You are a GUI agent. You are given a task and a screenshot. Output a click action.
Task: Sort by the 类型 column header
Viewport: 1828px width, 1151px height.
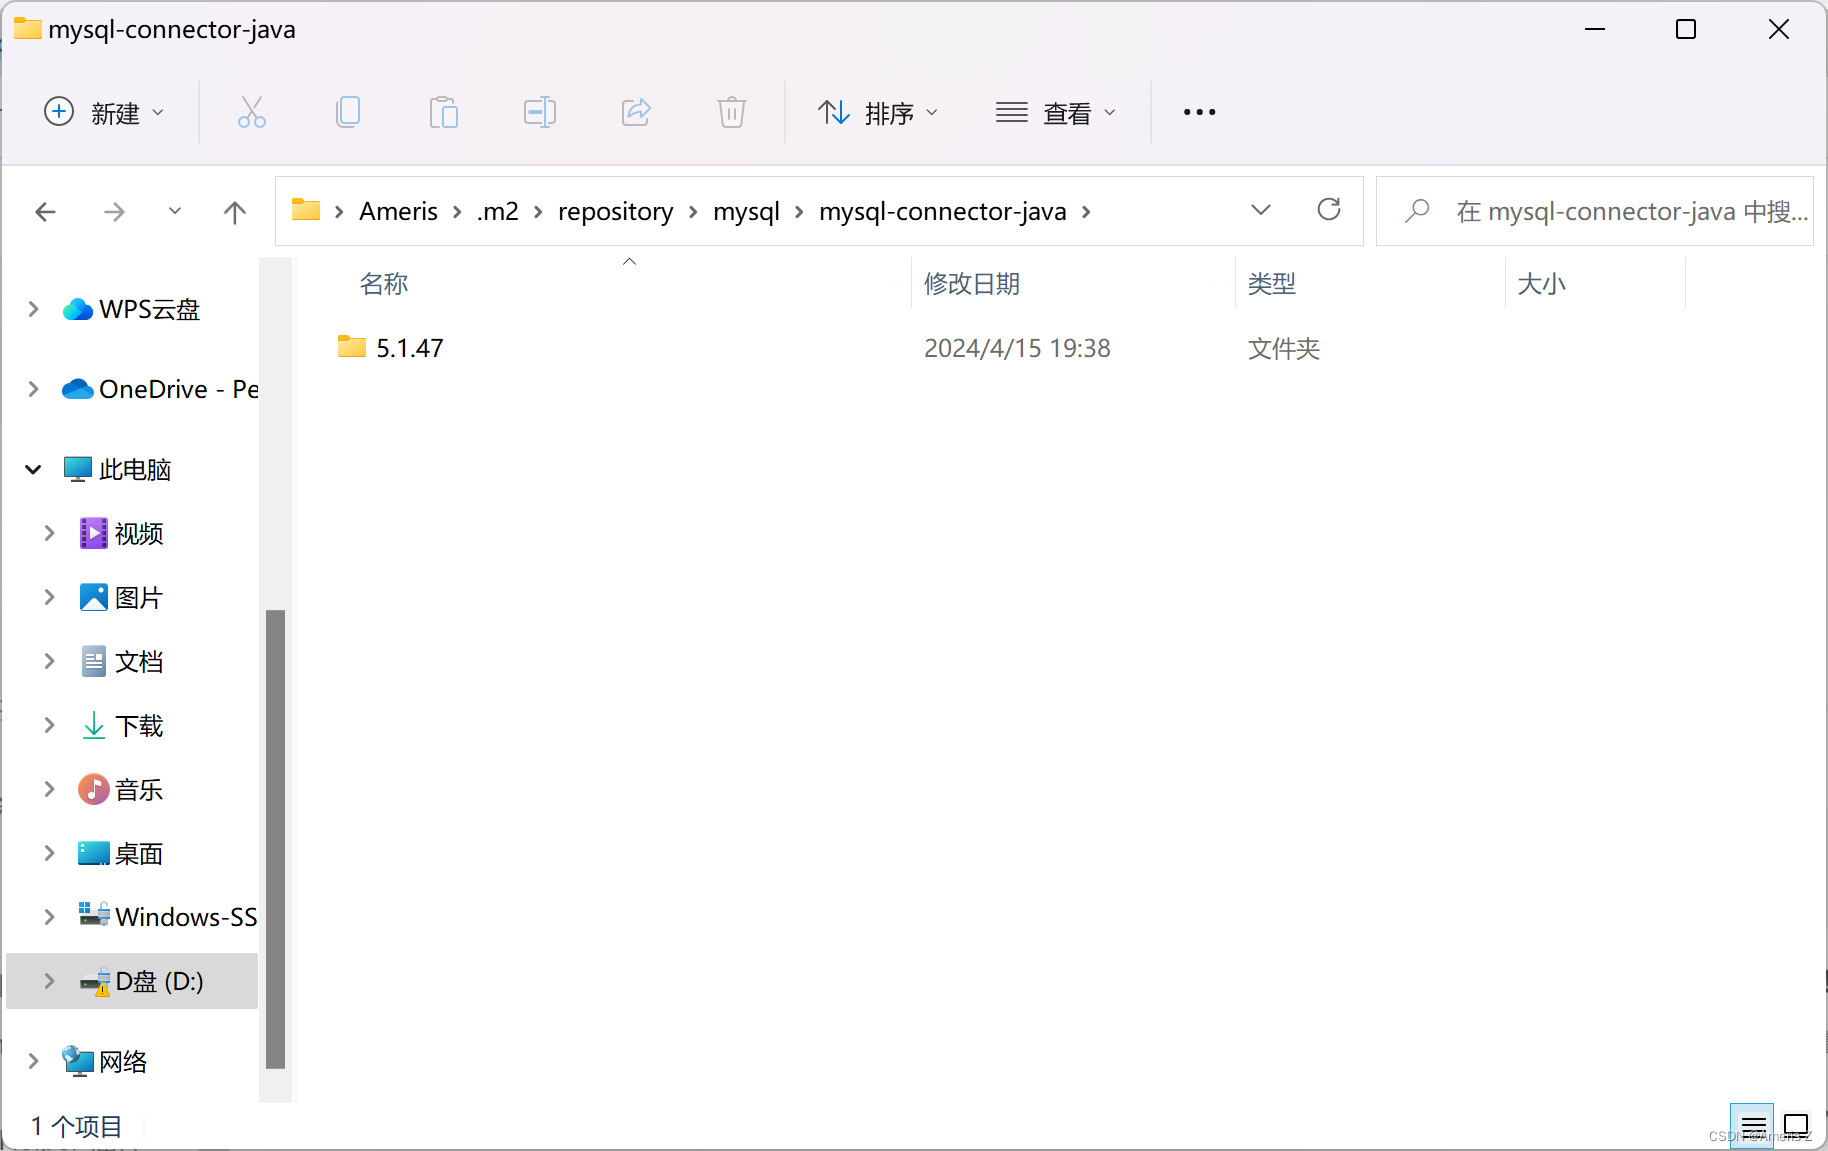[x=1370, y=283]
